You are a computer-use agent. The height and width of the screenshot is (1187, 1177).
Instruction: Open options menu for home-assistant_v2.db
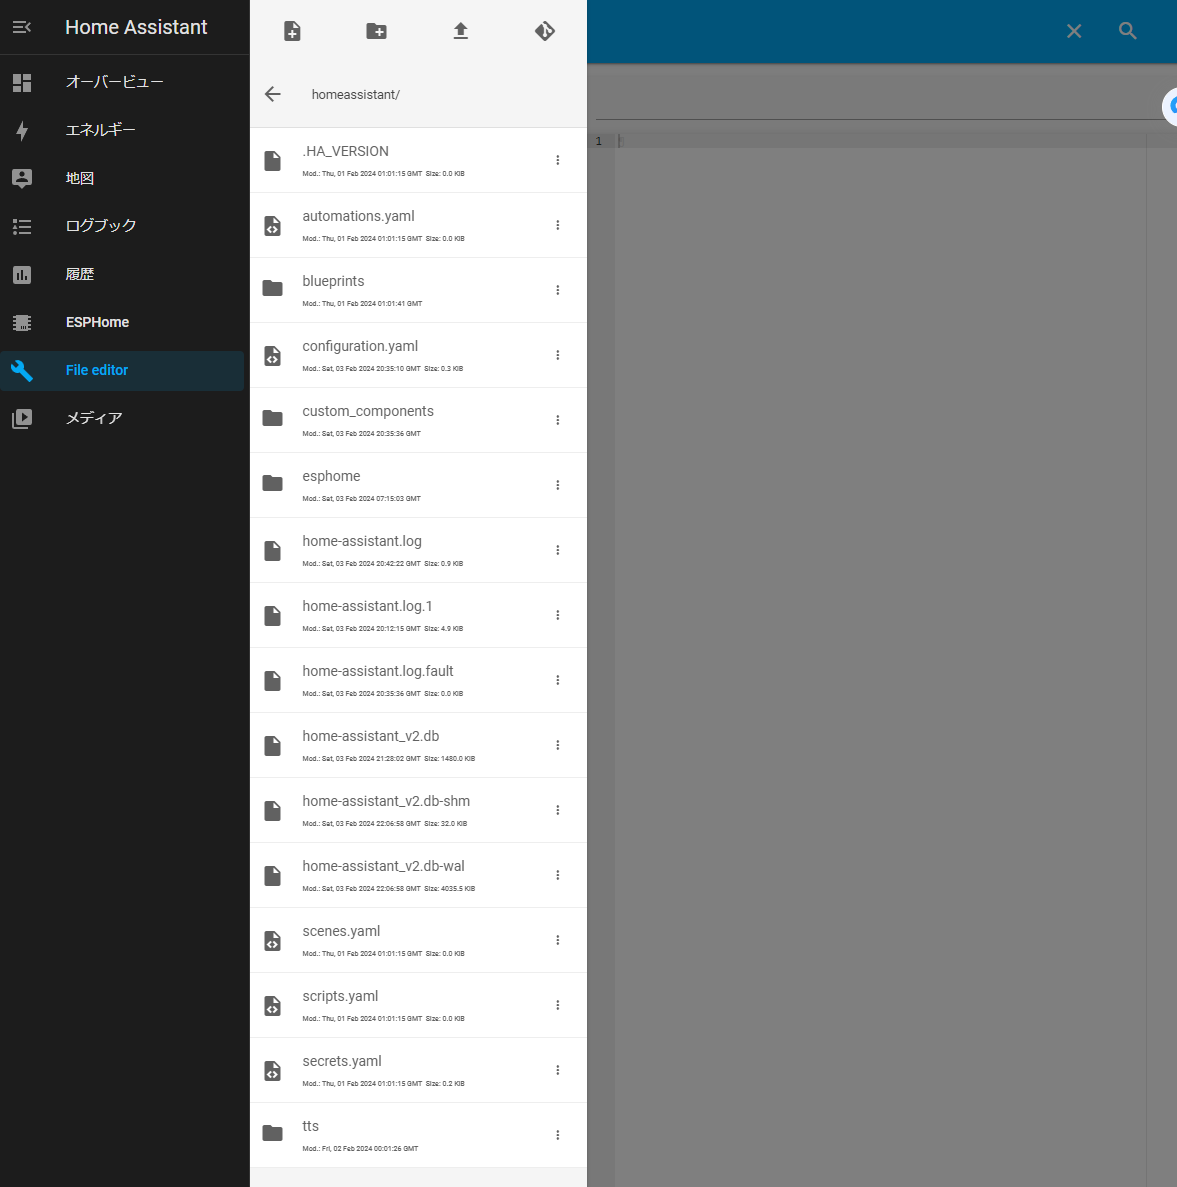click(x=558, y=746)
